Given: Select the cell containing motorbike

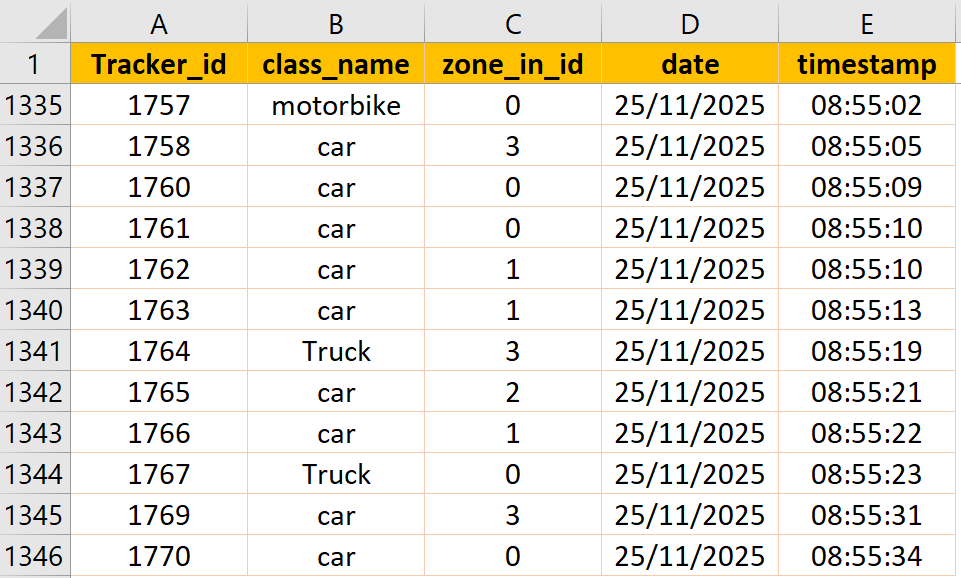Looking at the screenshot, I should point(337,105).
